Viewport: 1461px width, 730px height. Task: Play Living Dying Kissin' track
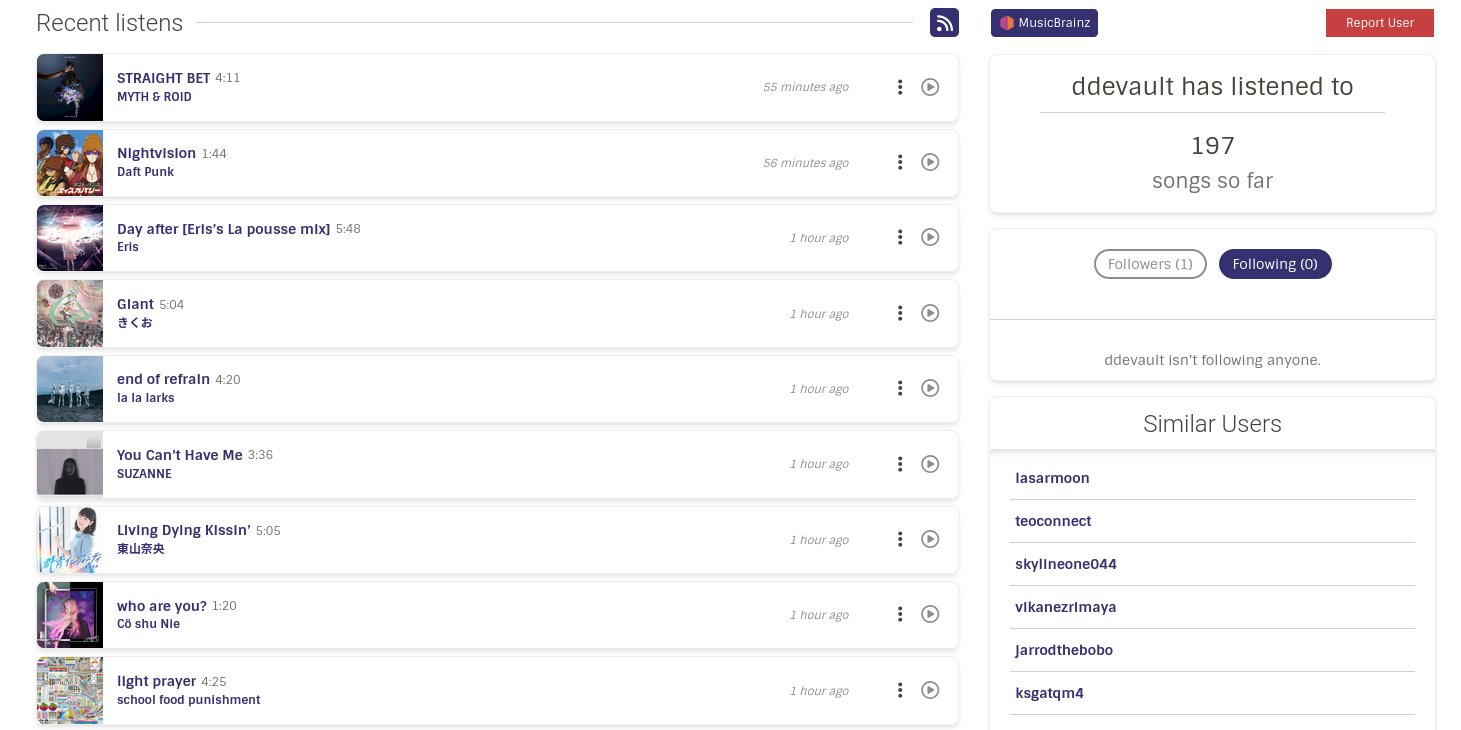click(x=930, y=539)
